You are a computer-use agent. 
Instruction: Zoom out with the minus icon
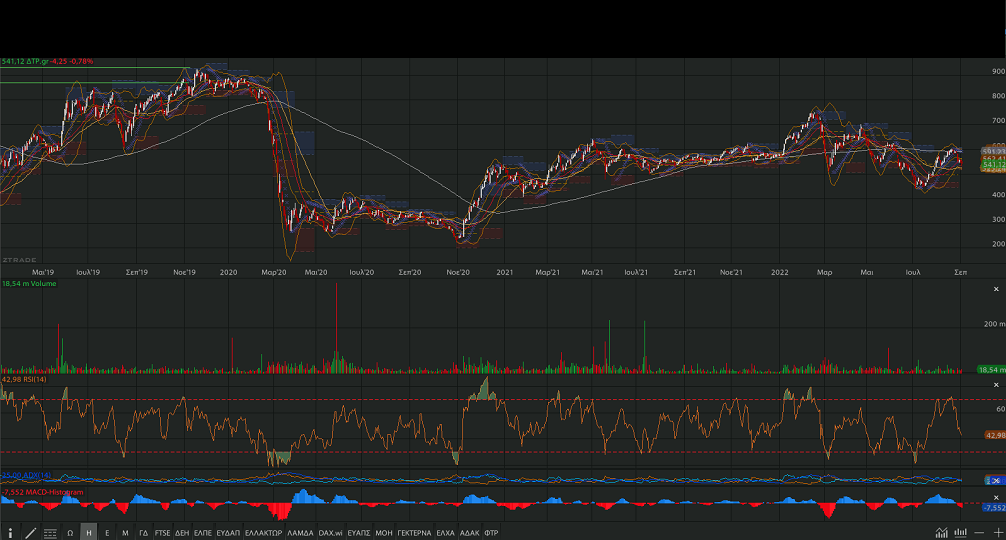tap(979, 533)
